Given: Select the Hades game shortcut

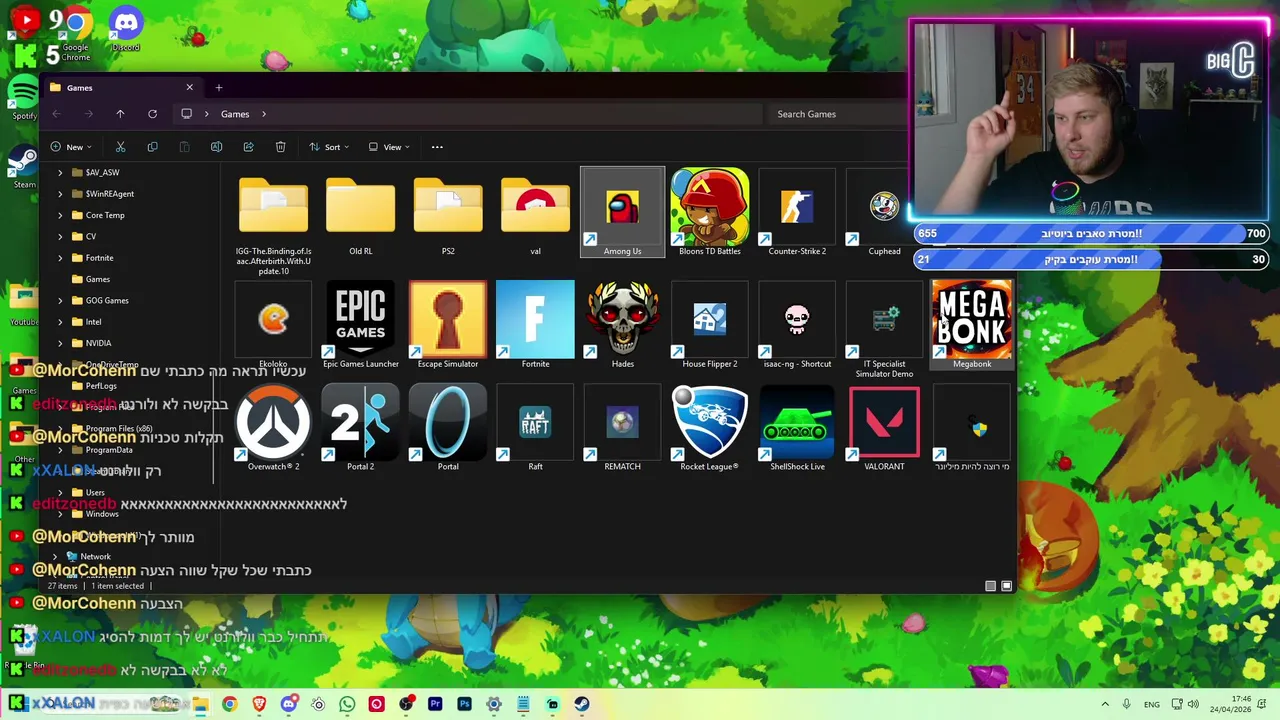Looking at the screenshot, I should (622, 325).
